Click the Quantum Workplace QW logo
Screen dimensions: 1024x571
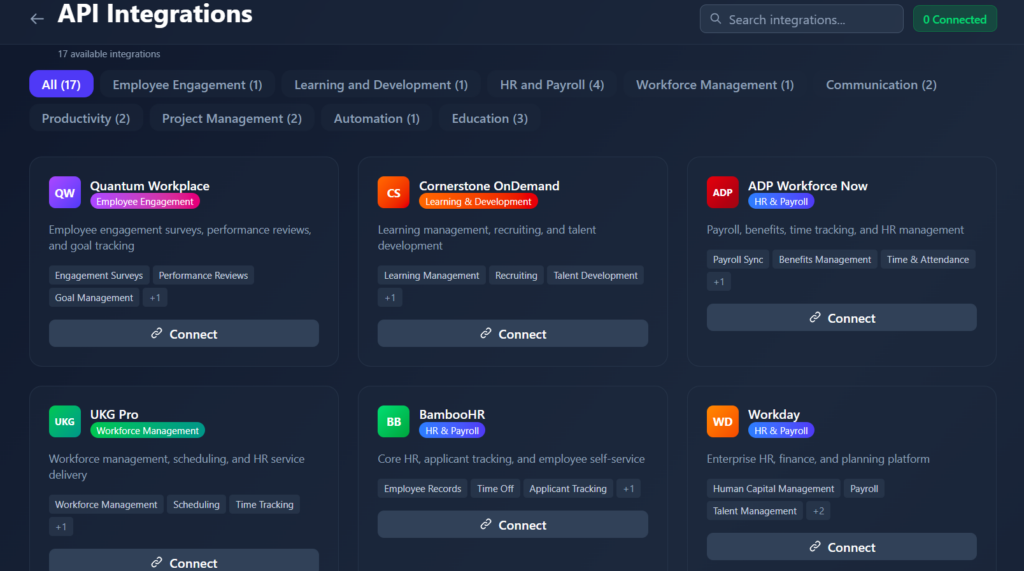[65, 193]
